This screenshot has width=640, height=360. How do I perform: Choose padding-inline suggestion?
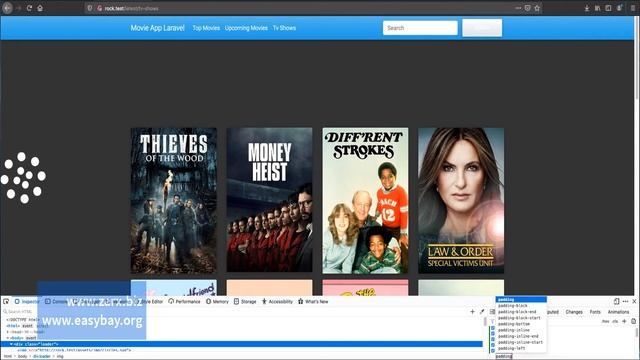pyautogui.click(x=521, y=330)
